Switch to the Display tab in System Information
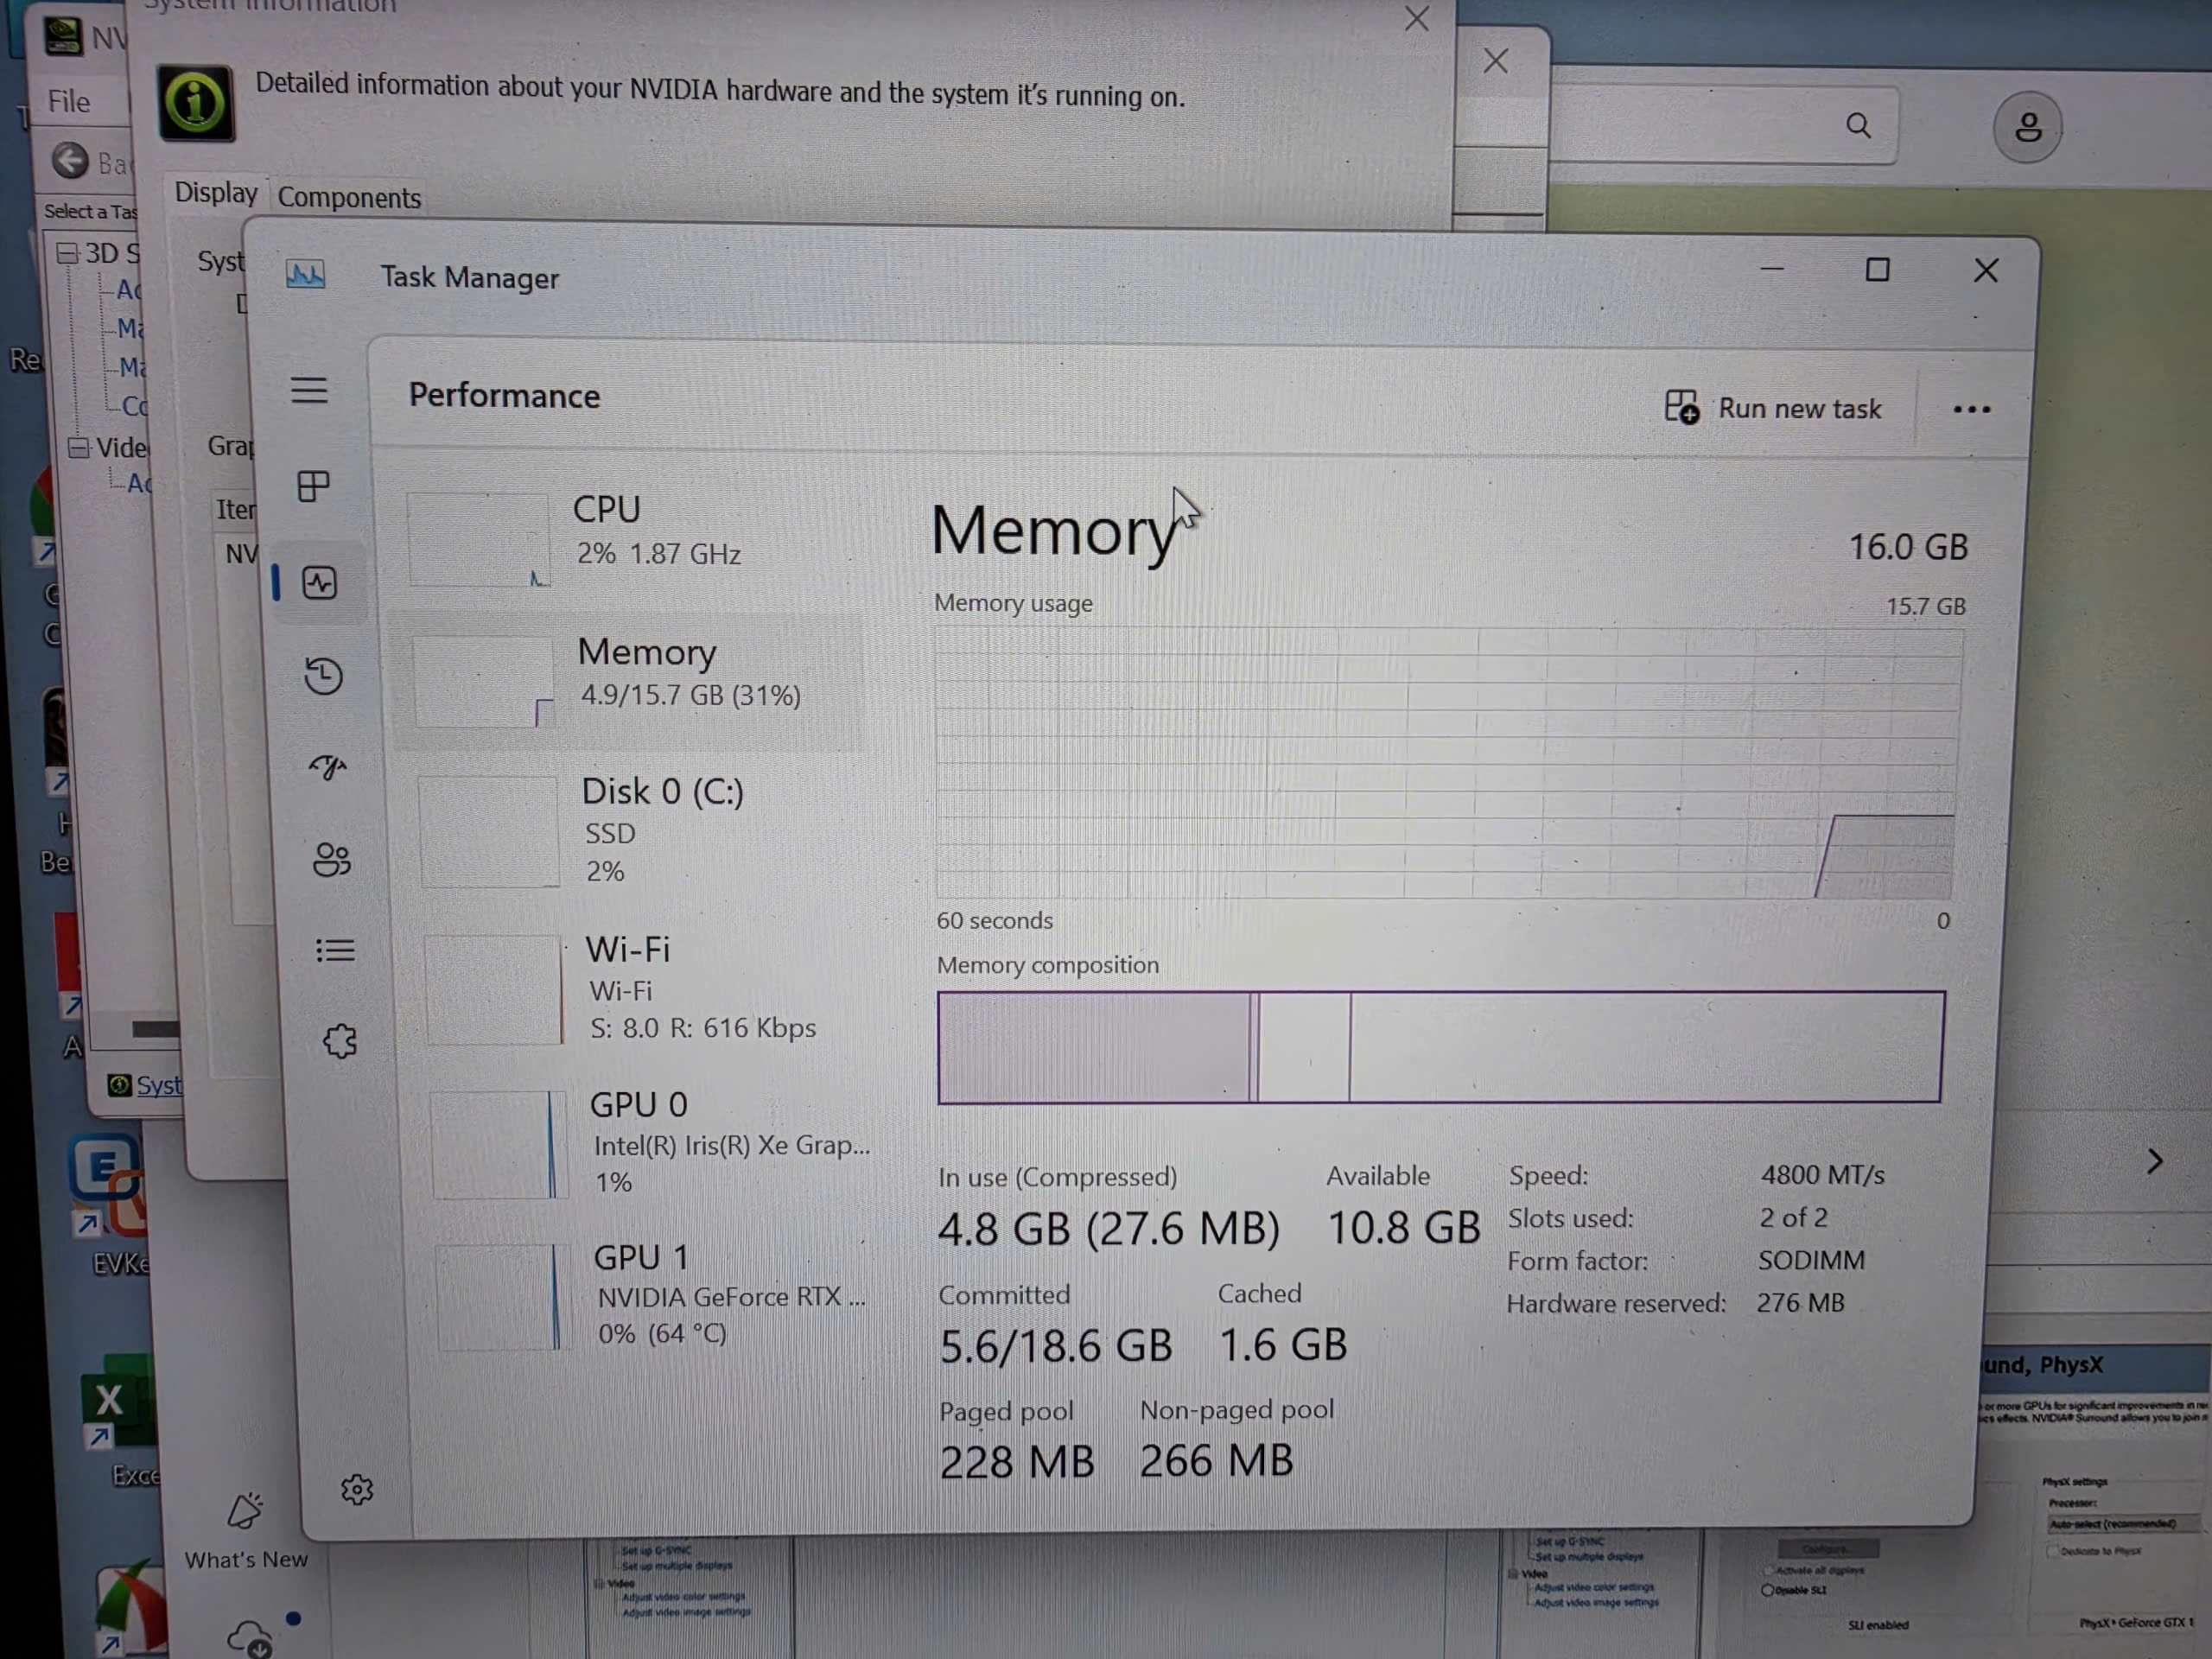The width and height of the screenshot is (2212, 1659). coord(216,192)
